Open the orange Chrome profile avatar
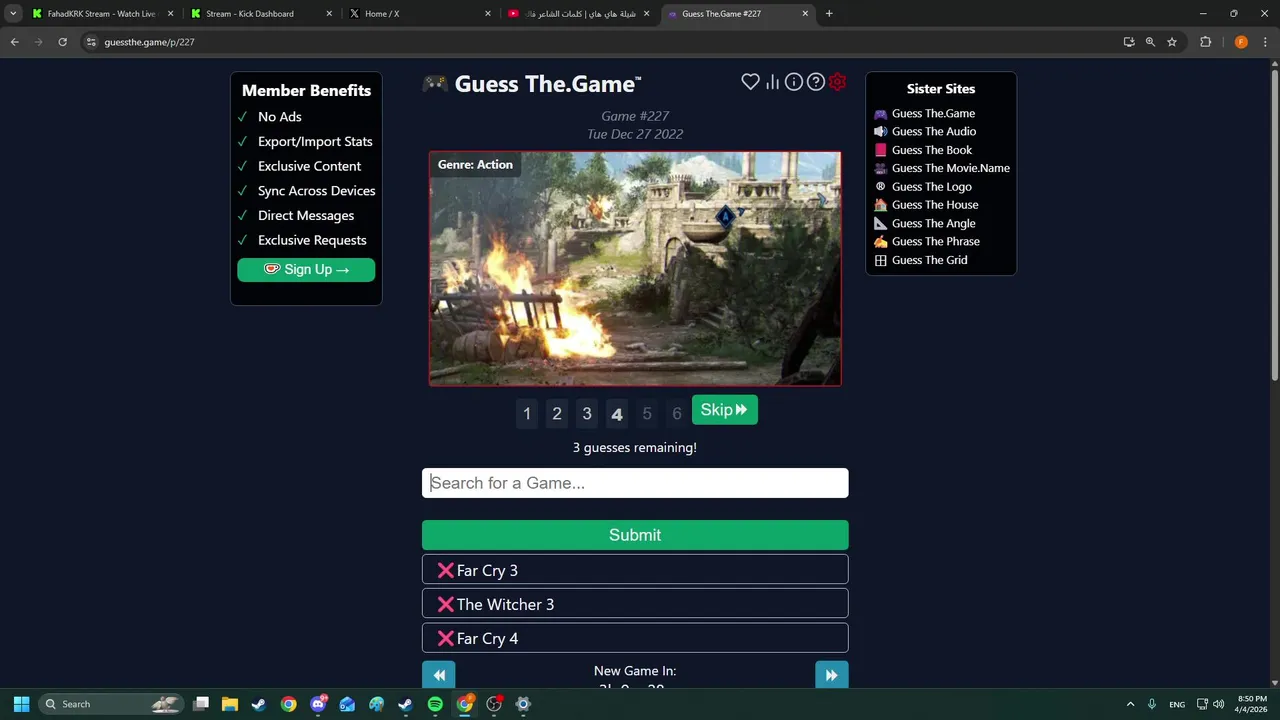This screenshot has width=1280, height=720. [x=1241, y=42]
